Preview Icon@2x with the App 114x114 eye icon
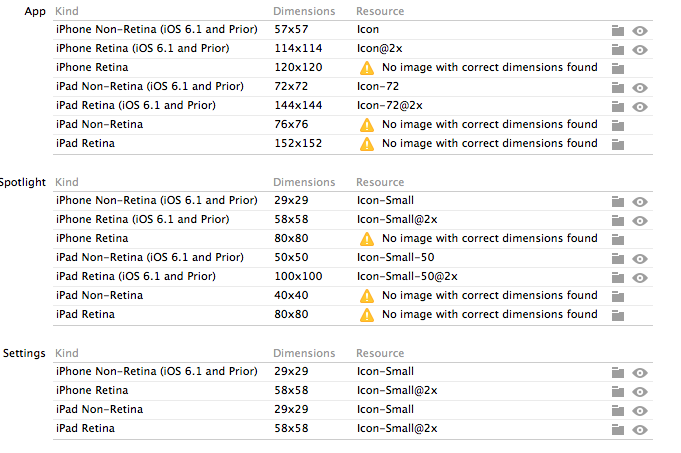The width and height of the screenshot is (681, 453). pos(640,49)
